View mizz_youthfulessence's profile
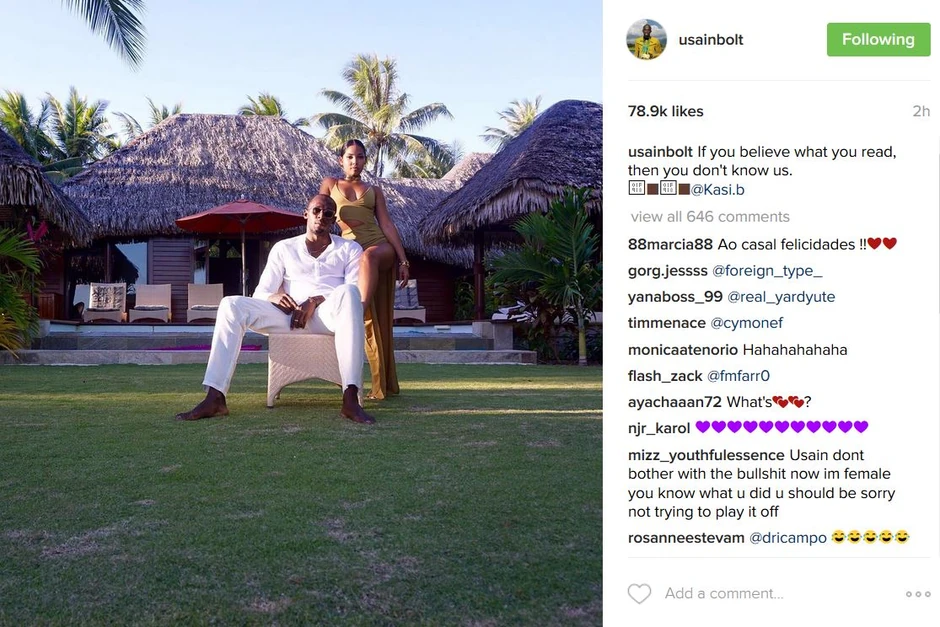 click(x=706, y=455)
